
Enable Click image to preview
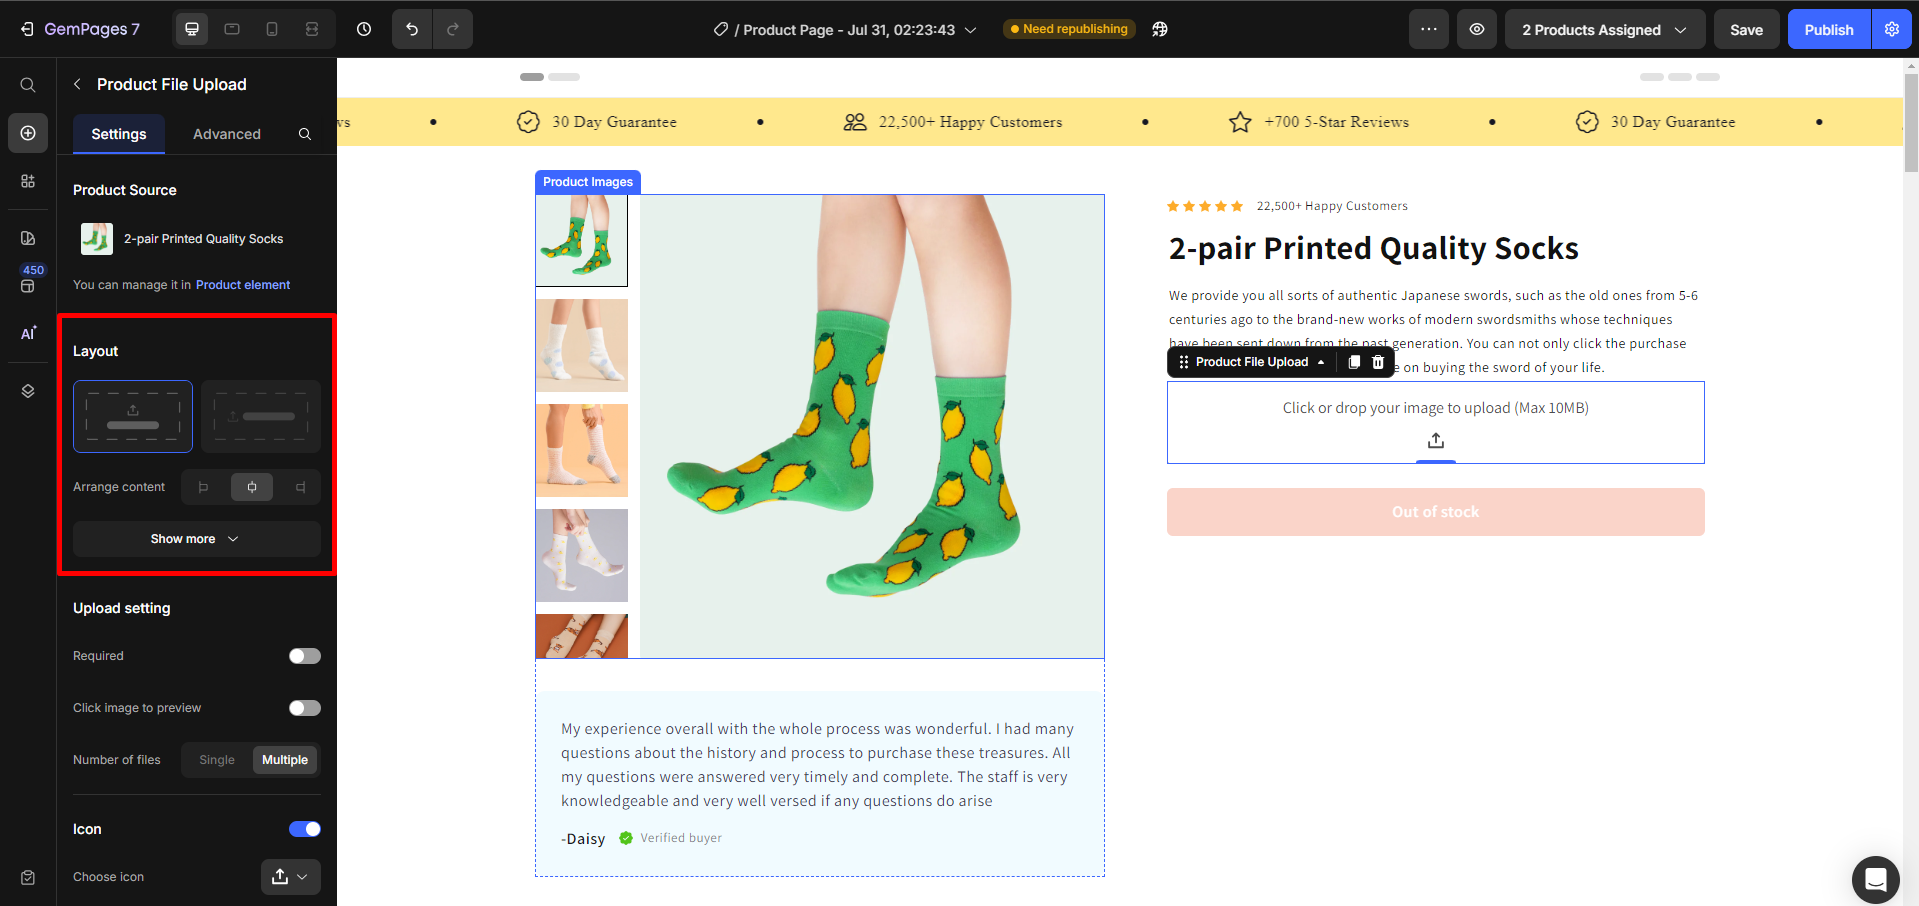(x=304, y=708)
